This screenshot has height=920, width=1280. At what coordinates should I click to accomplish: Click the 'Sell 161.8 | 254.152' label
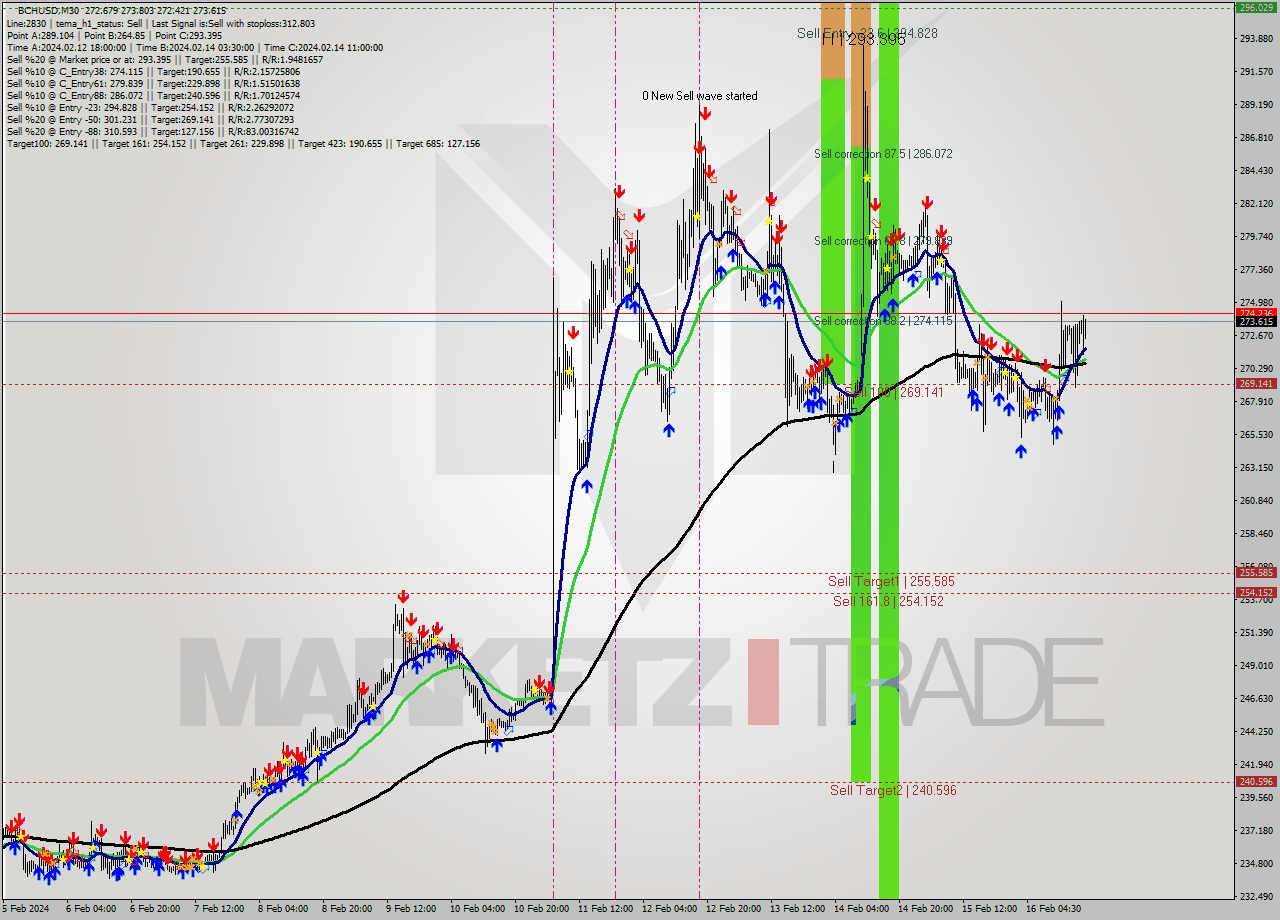(x=888, y=601)
